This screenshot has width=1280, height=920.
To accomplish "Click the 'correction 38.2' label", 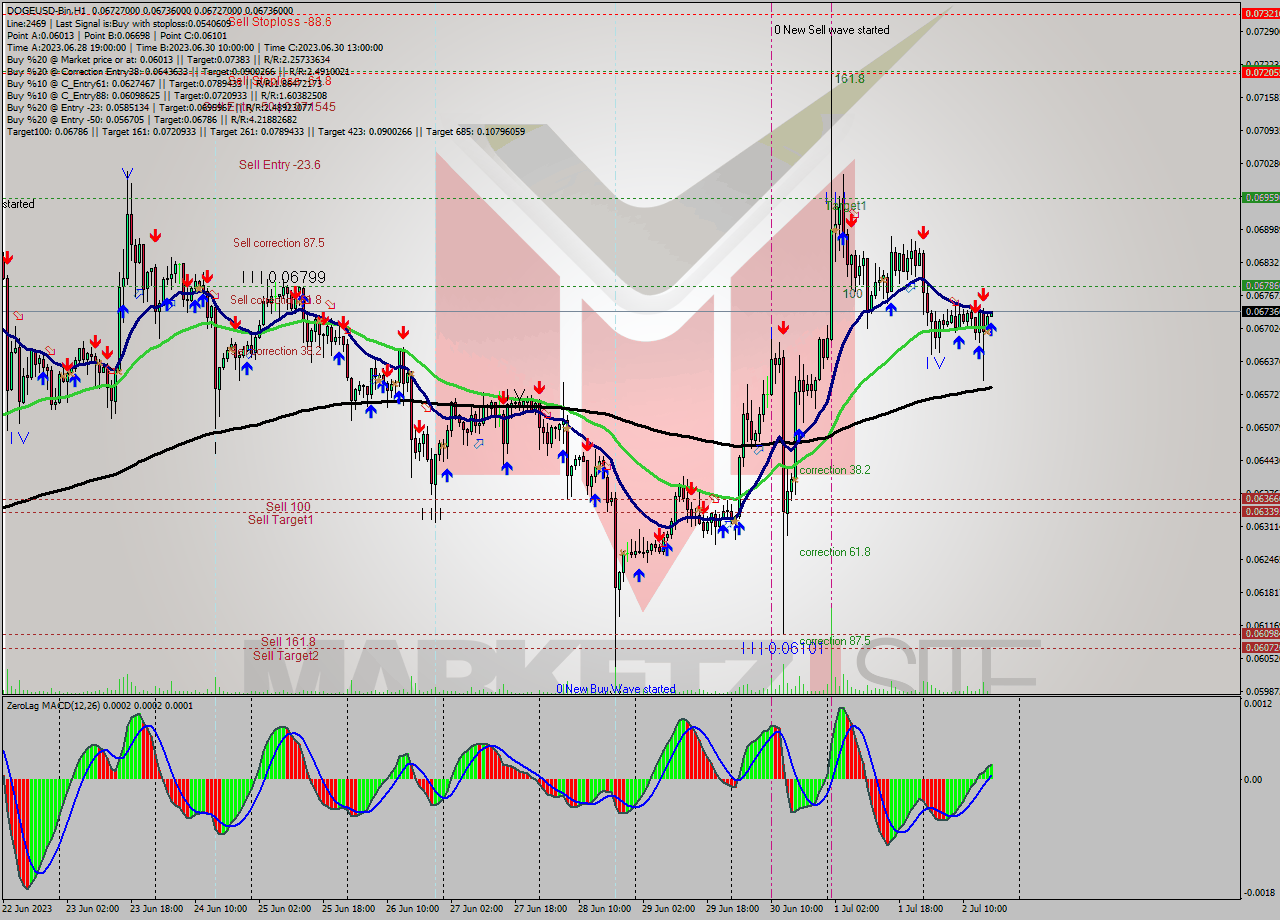I will tap(834, 470).
